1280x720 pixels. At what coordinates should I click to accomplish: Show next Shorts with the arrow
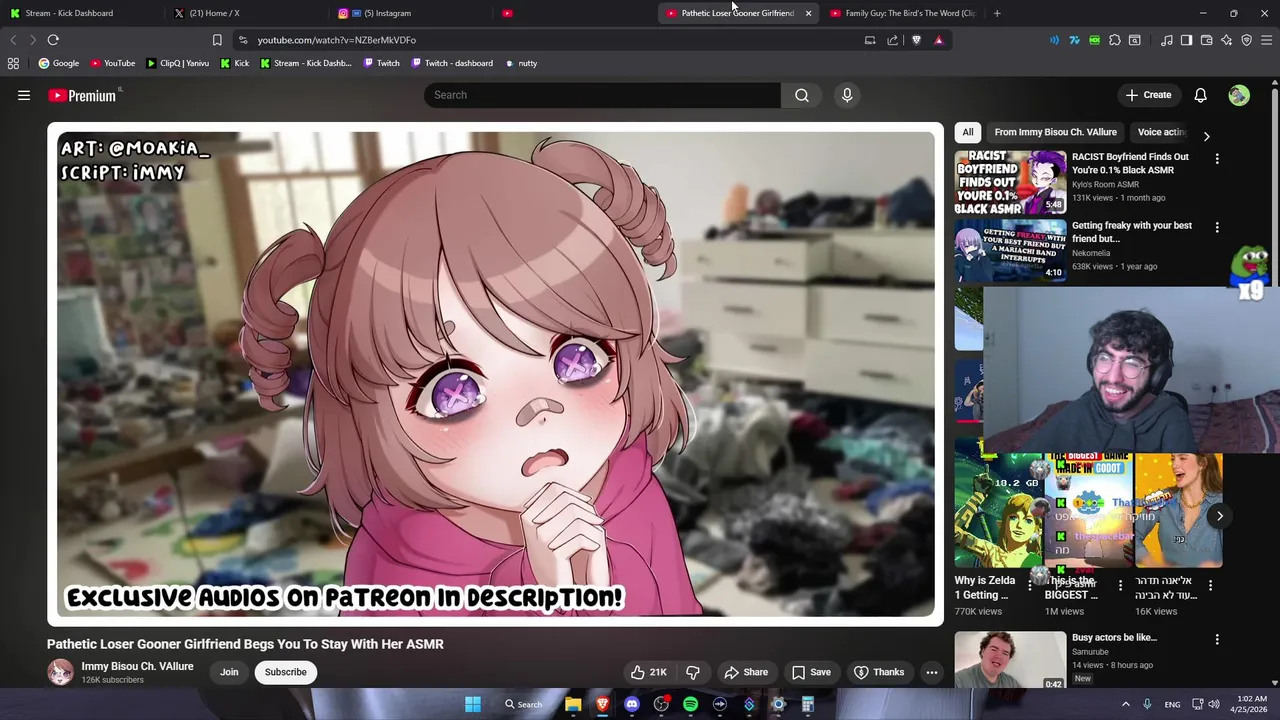[1219, 516]
